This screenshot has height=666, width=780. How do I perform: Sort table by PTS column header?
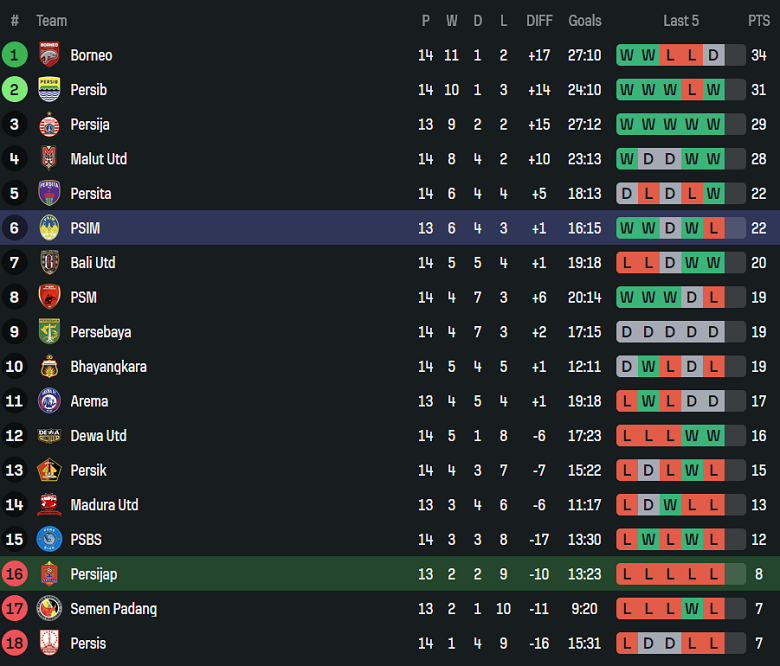tap(759, 21)
